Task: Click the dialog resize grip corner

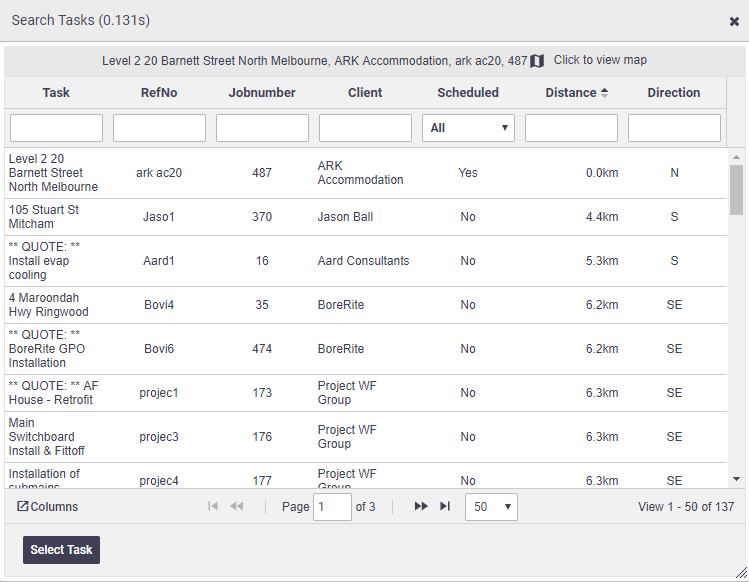Action: [741, 573]
